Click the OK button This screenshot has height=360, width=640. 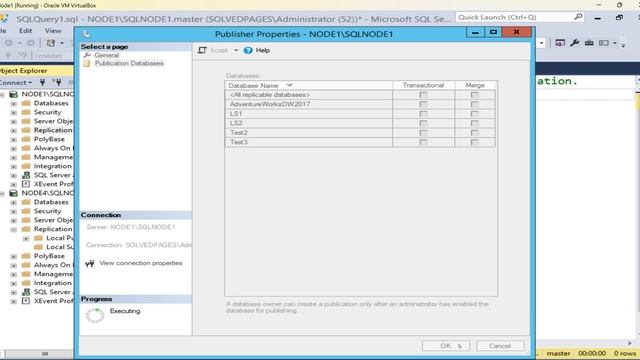(446, 346)
